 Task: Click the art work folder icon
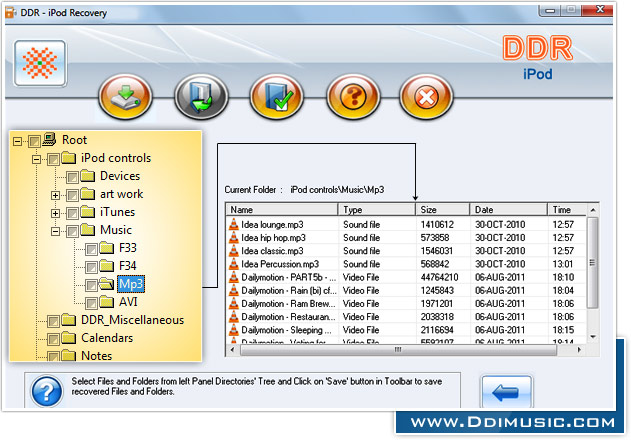click(87, 194)
